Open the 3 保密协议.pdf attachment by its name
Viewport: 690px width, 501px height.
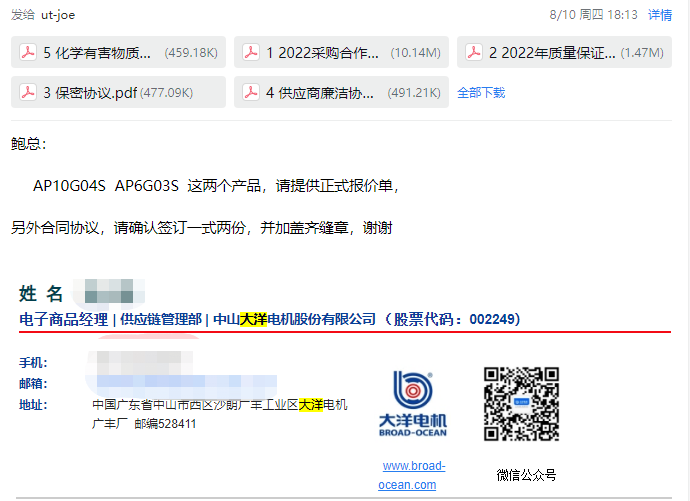pos(91,93)
